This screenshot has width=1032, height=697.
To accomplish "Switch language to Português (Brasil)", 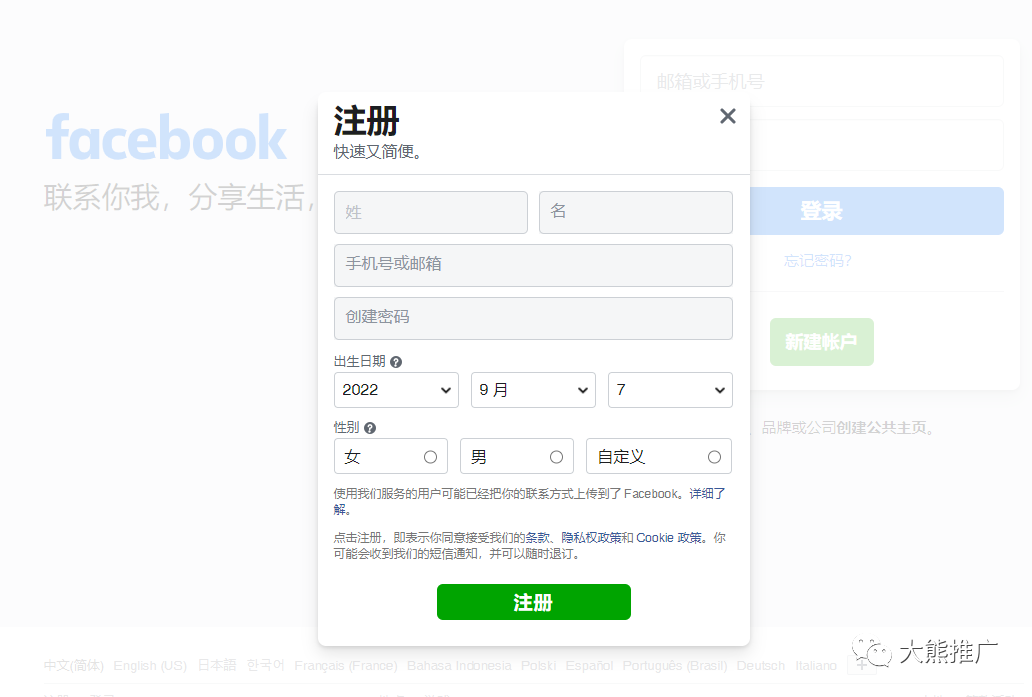I will (675, 665).
